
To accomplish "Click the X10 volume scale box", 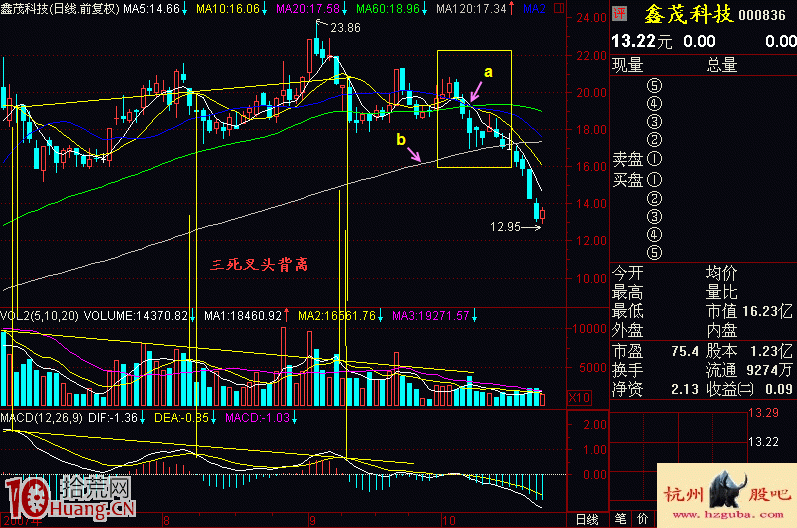I will pyautogui.click(x=579, y=398).
